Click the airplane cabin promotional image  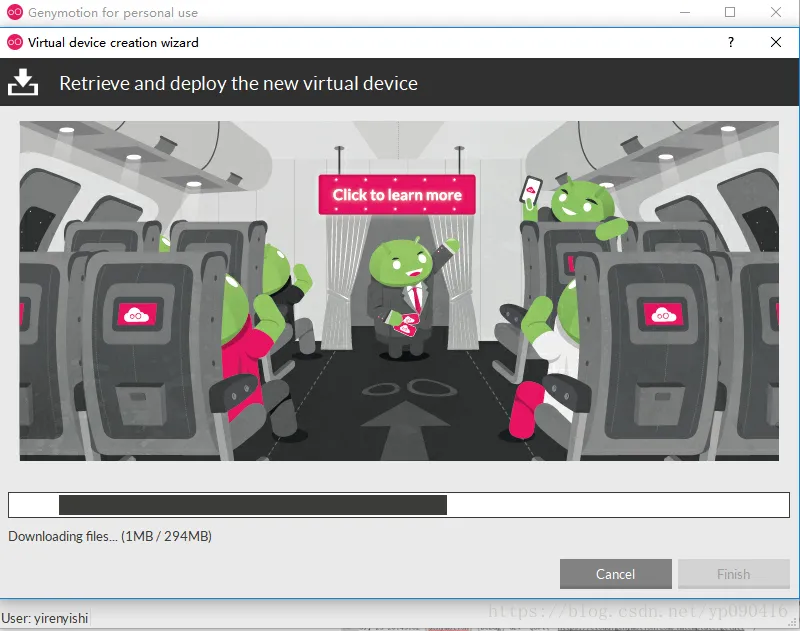(399, 291)
